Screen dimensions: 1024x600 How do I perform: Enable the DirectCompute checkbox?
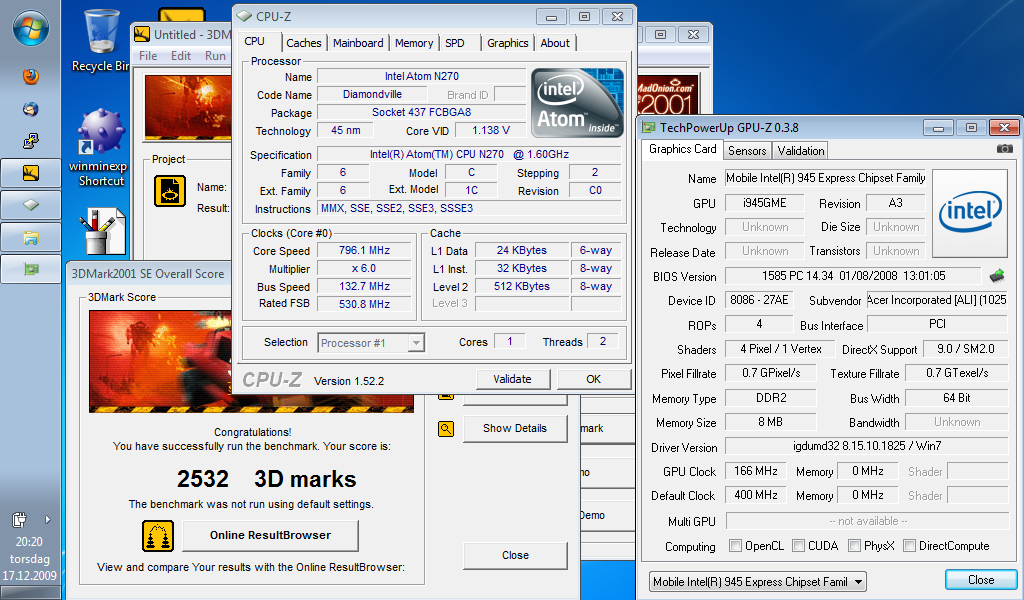(x=909, y=545)
